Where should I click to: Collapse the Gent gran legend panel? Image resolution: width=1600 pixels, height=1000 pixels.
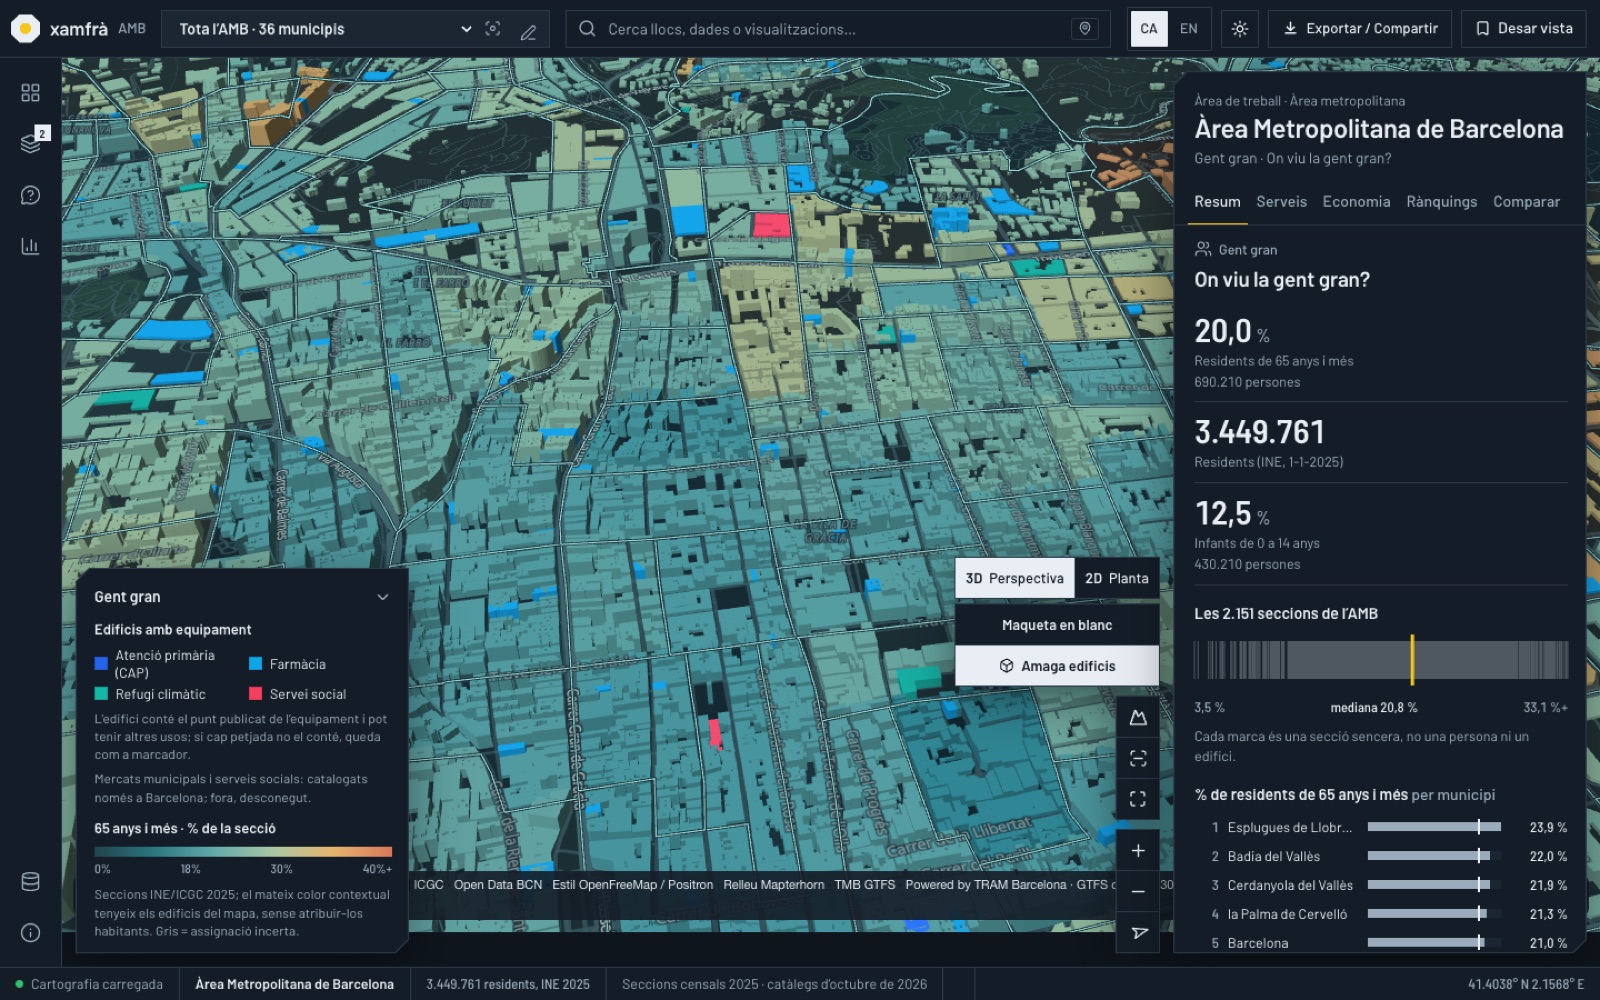point(383,597)
